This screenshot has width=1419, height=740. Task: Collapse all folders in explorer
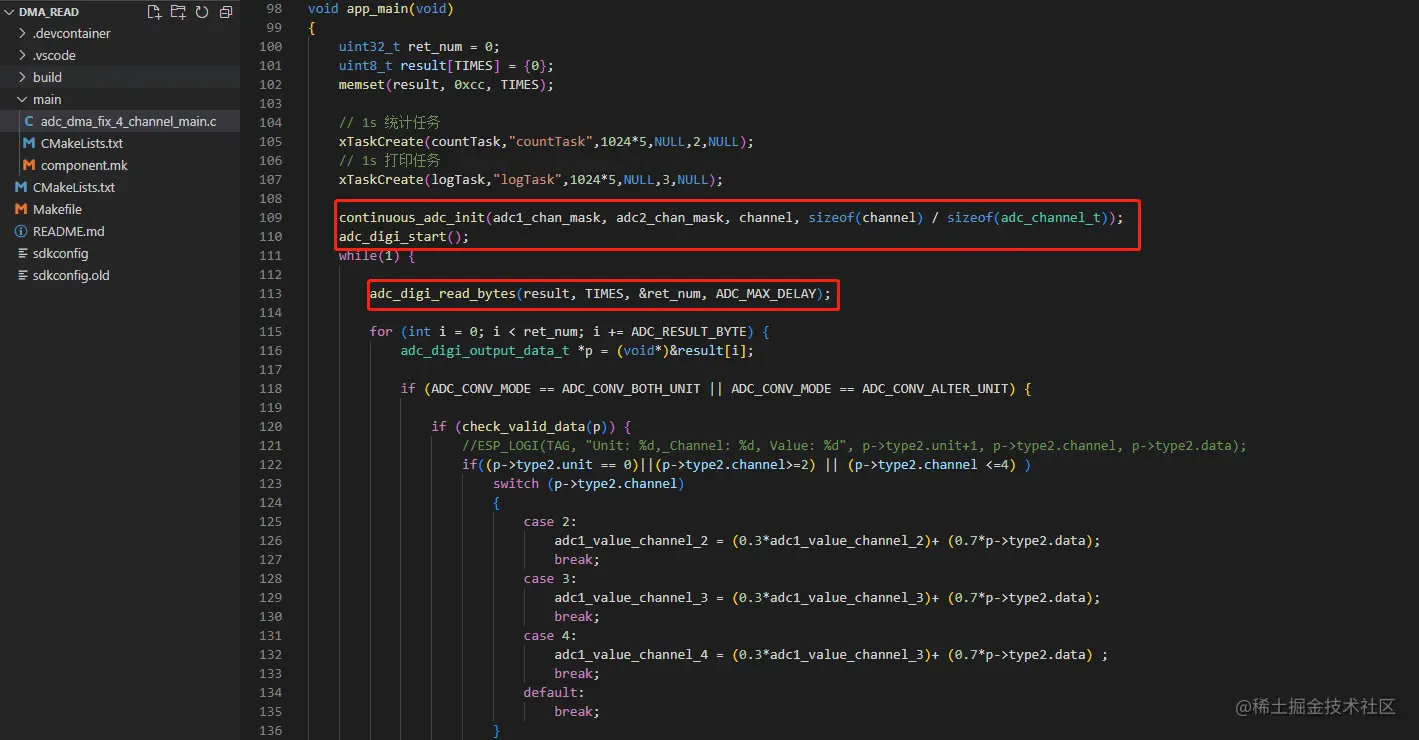[226, 12]
